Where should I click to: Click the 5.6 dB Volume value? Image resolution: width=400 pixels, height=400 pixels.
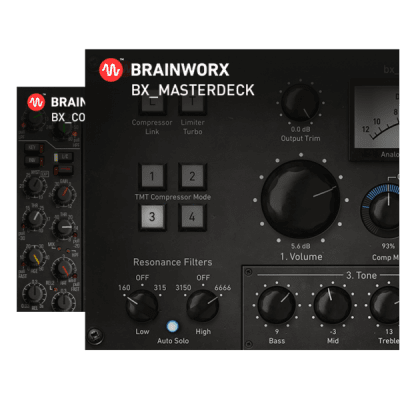300,246
